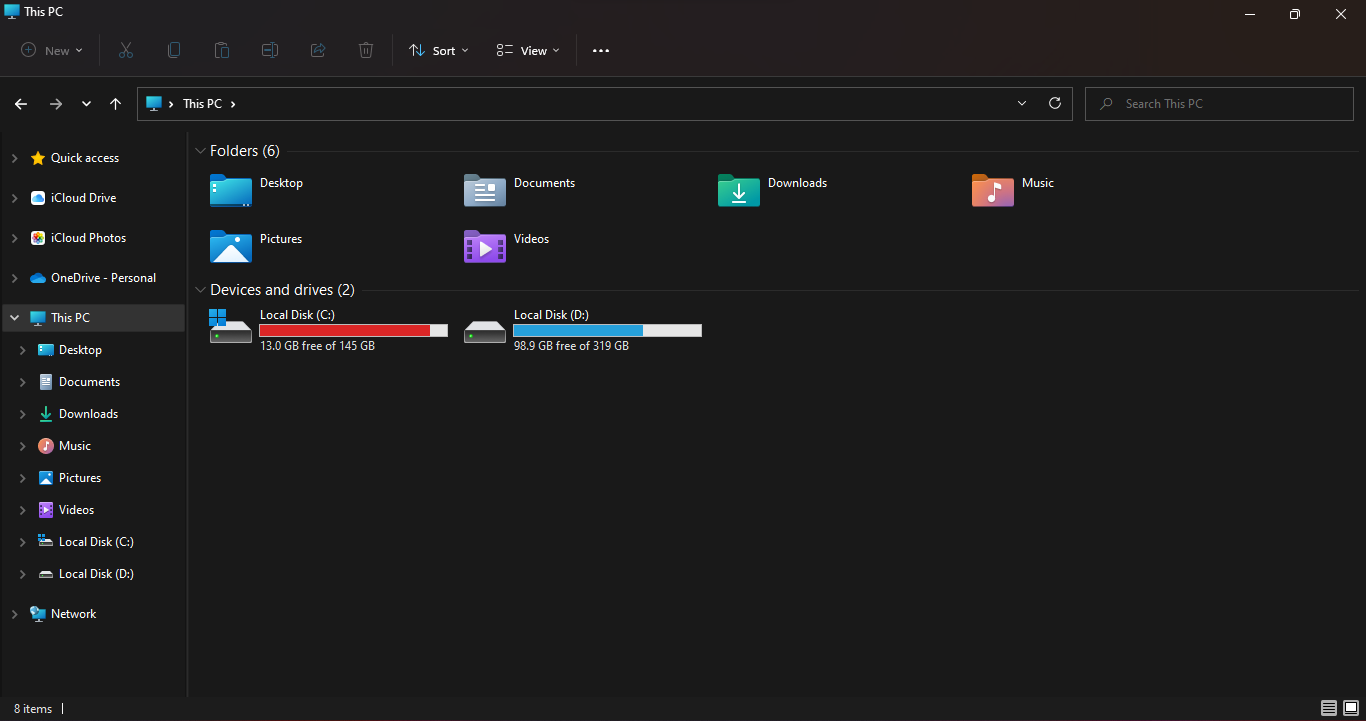Switch to details view in status bar
The image size is (1366, 721).
(x=1328, y=708)
